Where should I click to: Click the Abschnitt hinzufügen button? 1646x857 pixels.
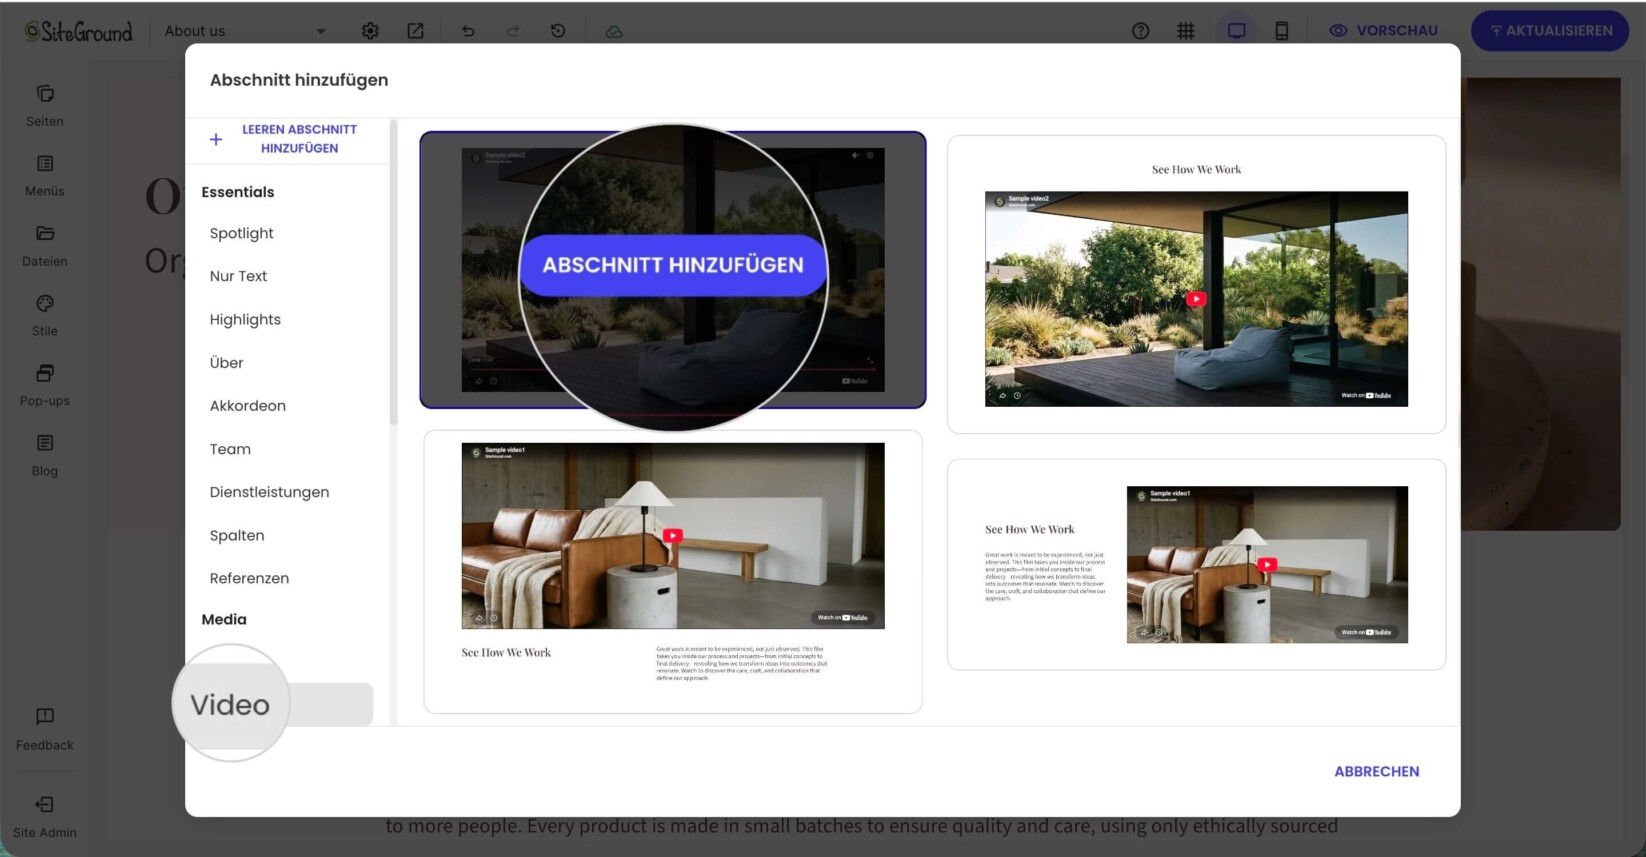673,265
